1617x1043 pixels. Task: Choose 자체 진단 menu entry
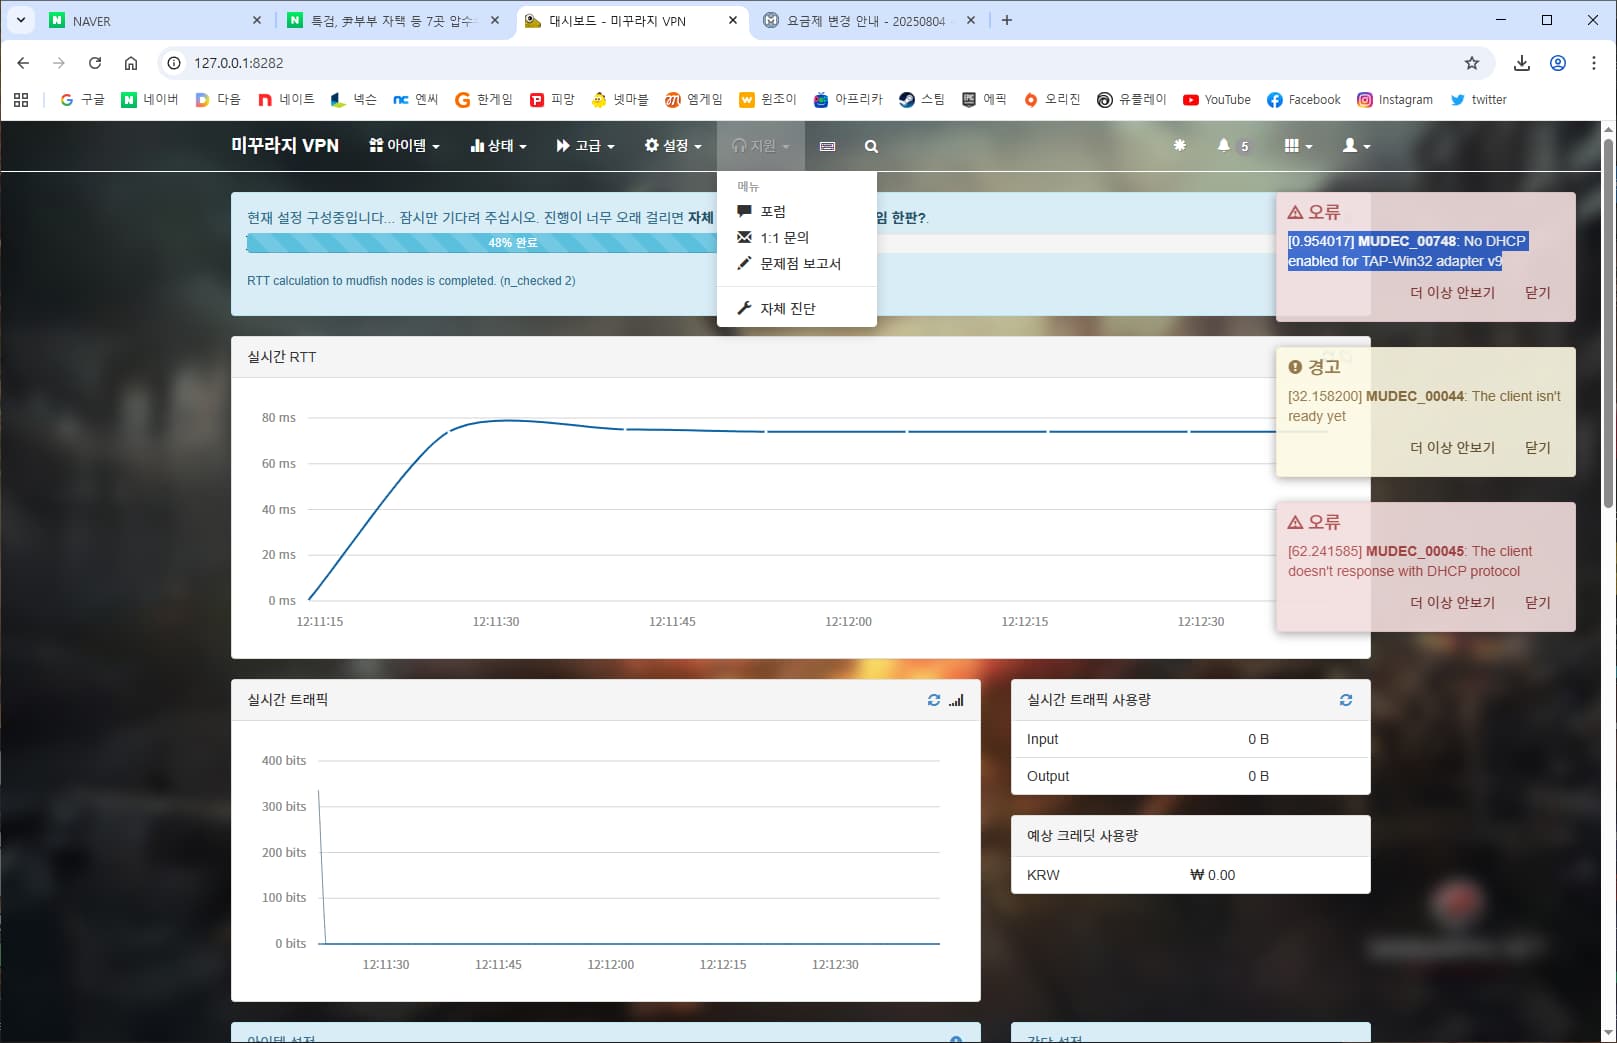point(787,309)
